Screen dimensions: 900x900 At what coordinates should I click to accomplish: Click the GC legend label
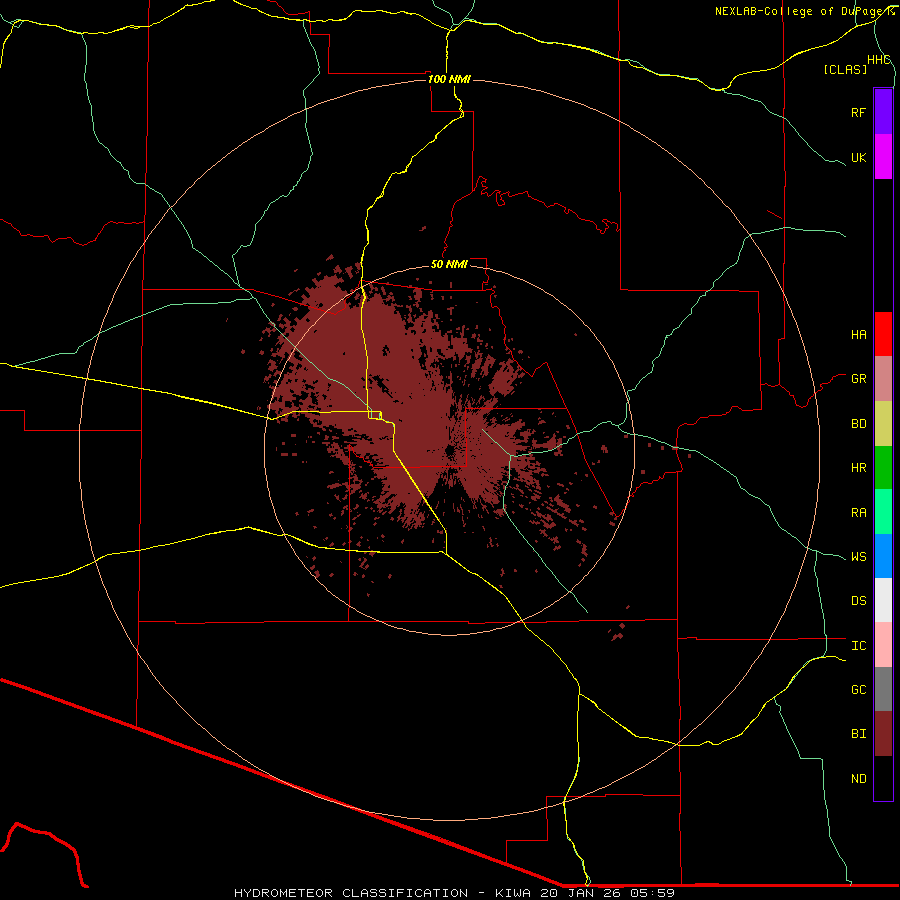pyautogui.click(x=858, y=690)
